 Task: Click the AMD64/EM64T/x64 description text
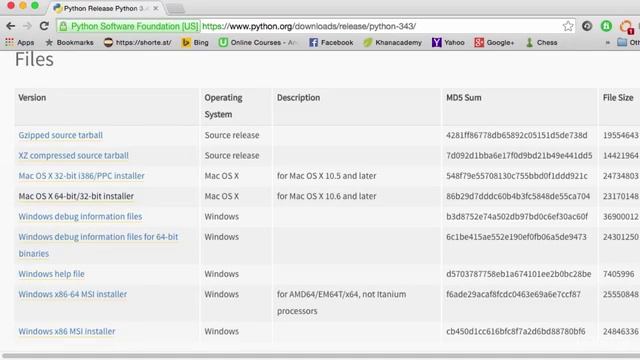point(341,302)
